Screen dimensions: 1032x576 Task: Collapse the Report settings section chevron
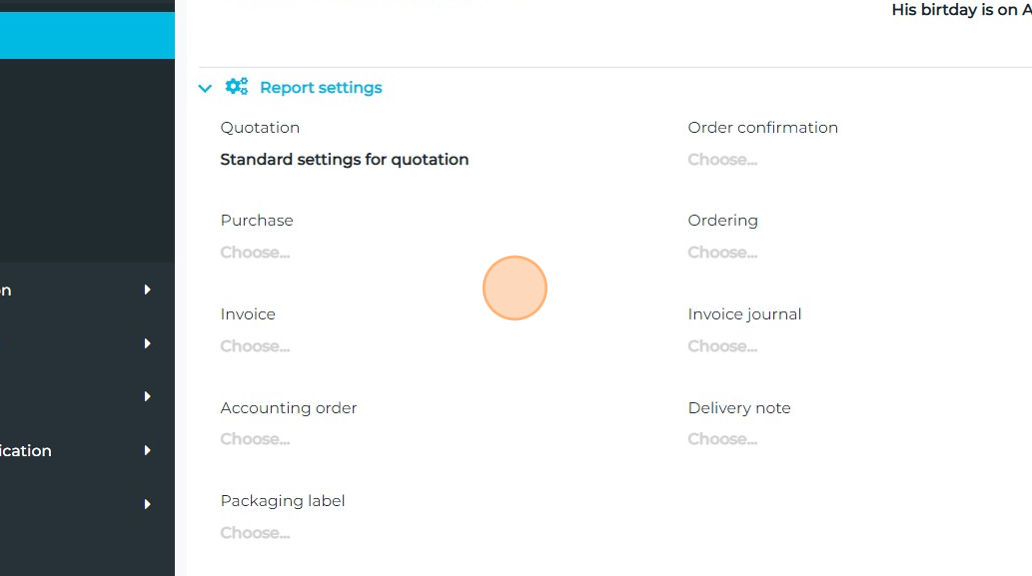pos(205,88)
